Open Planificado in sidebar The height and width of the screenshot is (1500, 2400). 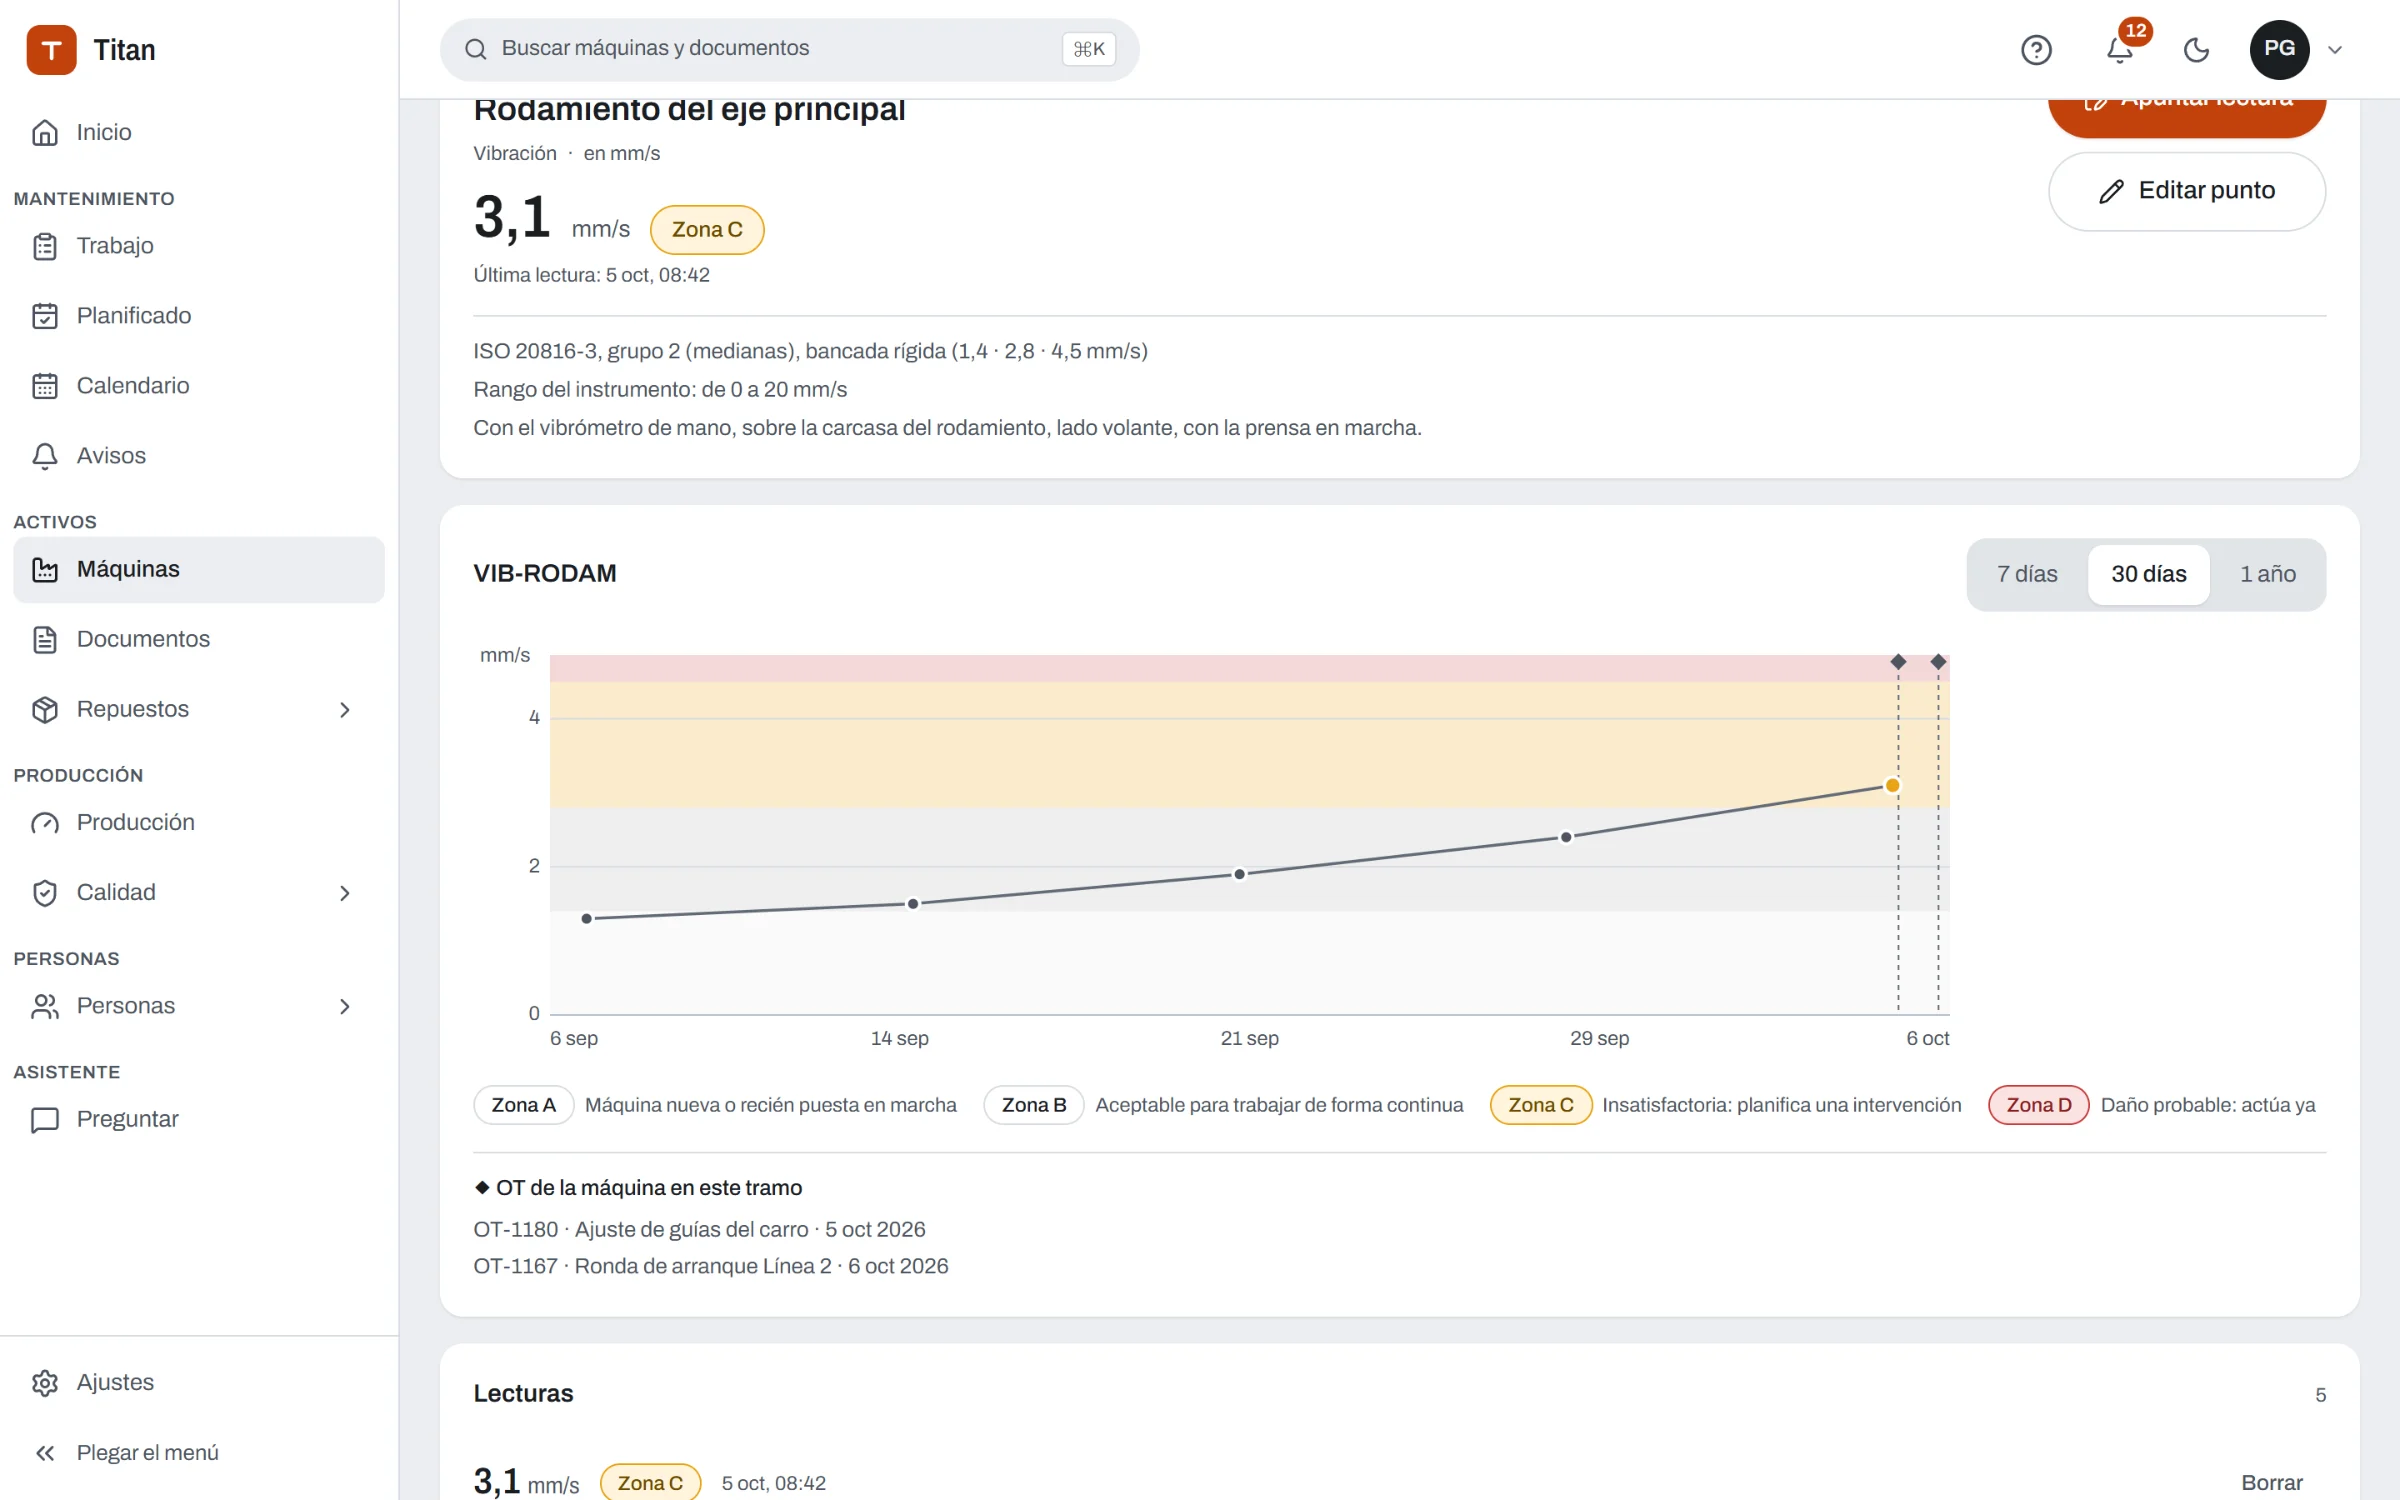coord(199,316)
